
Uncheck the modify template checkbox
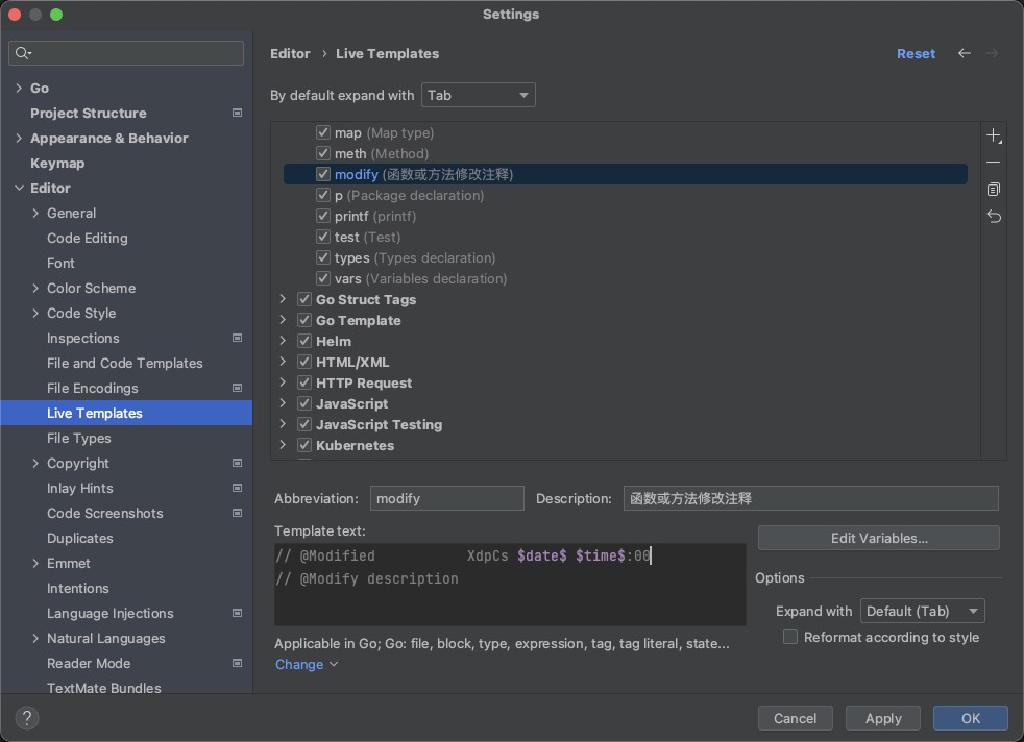[323, 174]
